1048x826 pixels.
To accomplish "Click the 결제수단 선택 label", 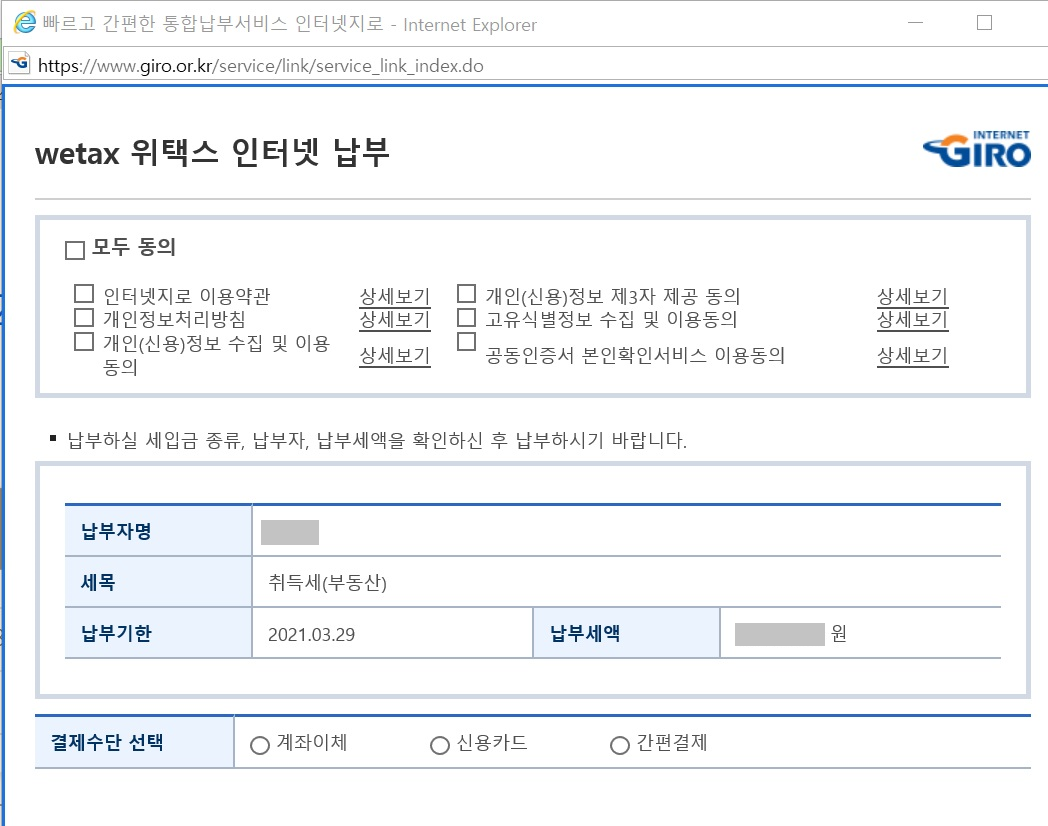I will [x=107, y=742].
